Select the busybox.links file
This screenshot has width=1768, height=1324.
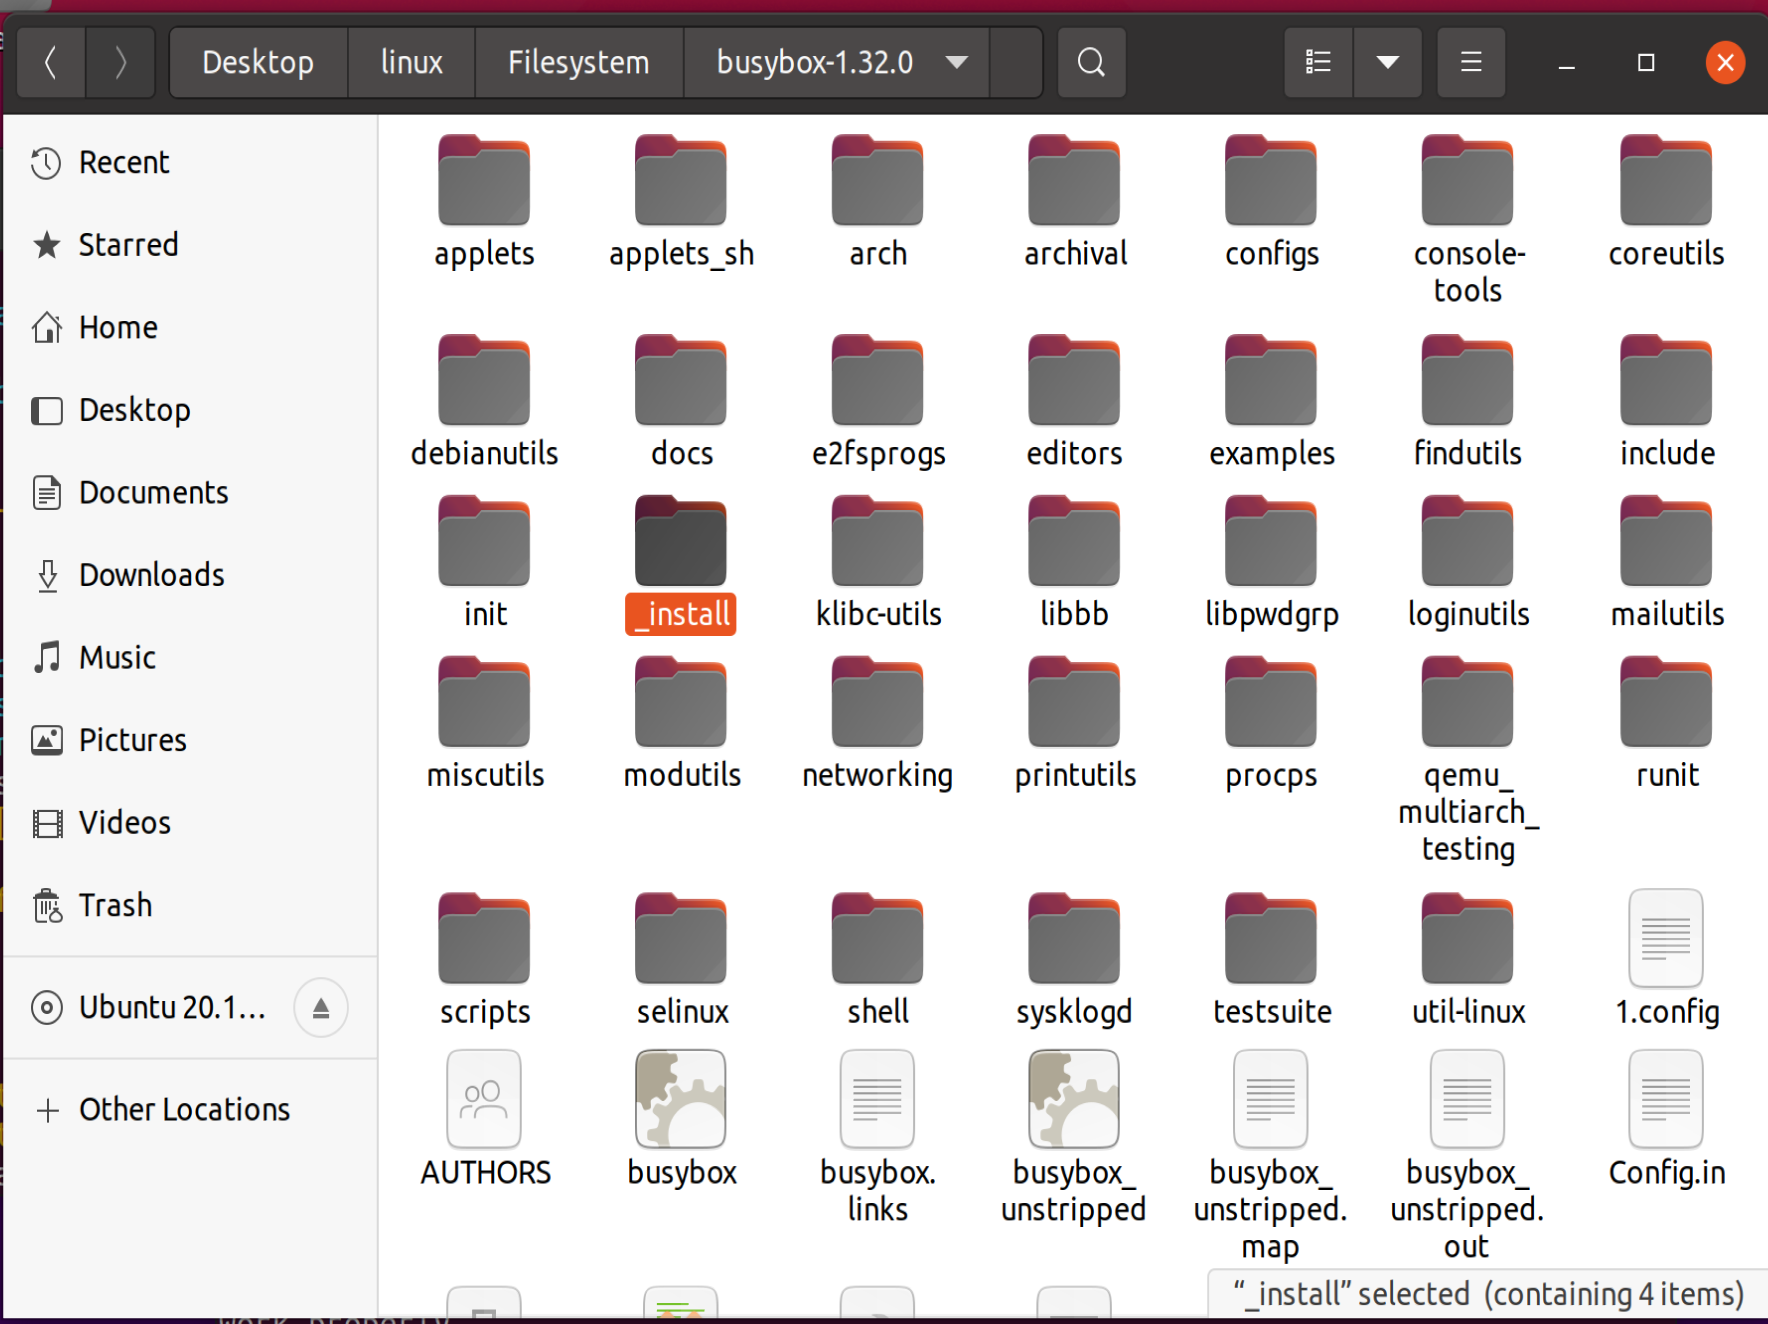878,1138
